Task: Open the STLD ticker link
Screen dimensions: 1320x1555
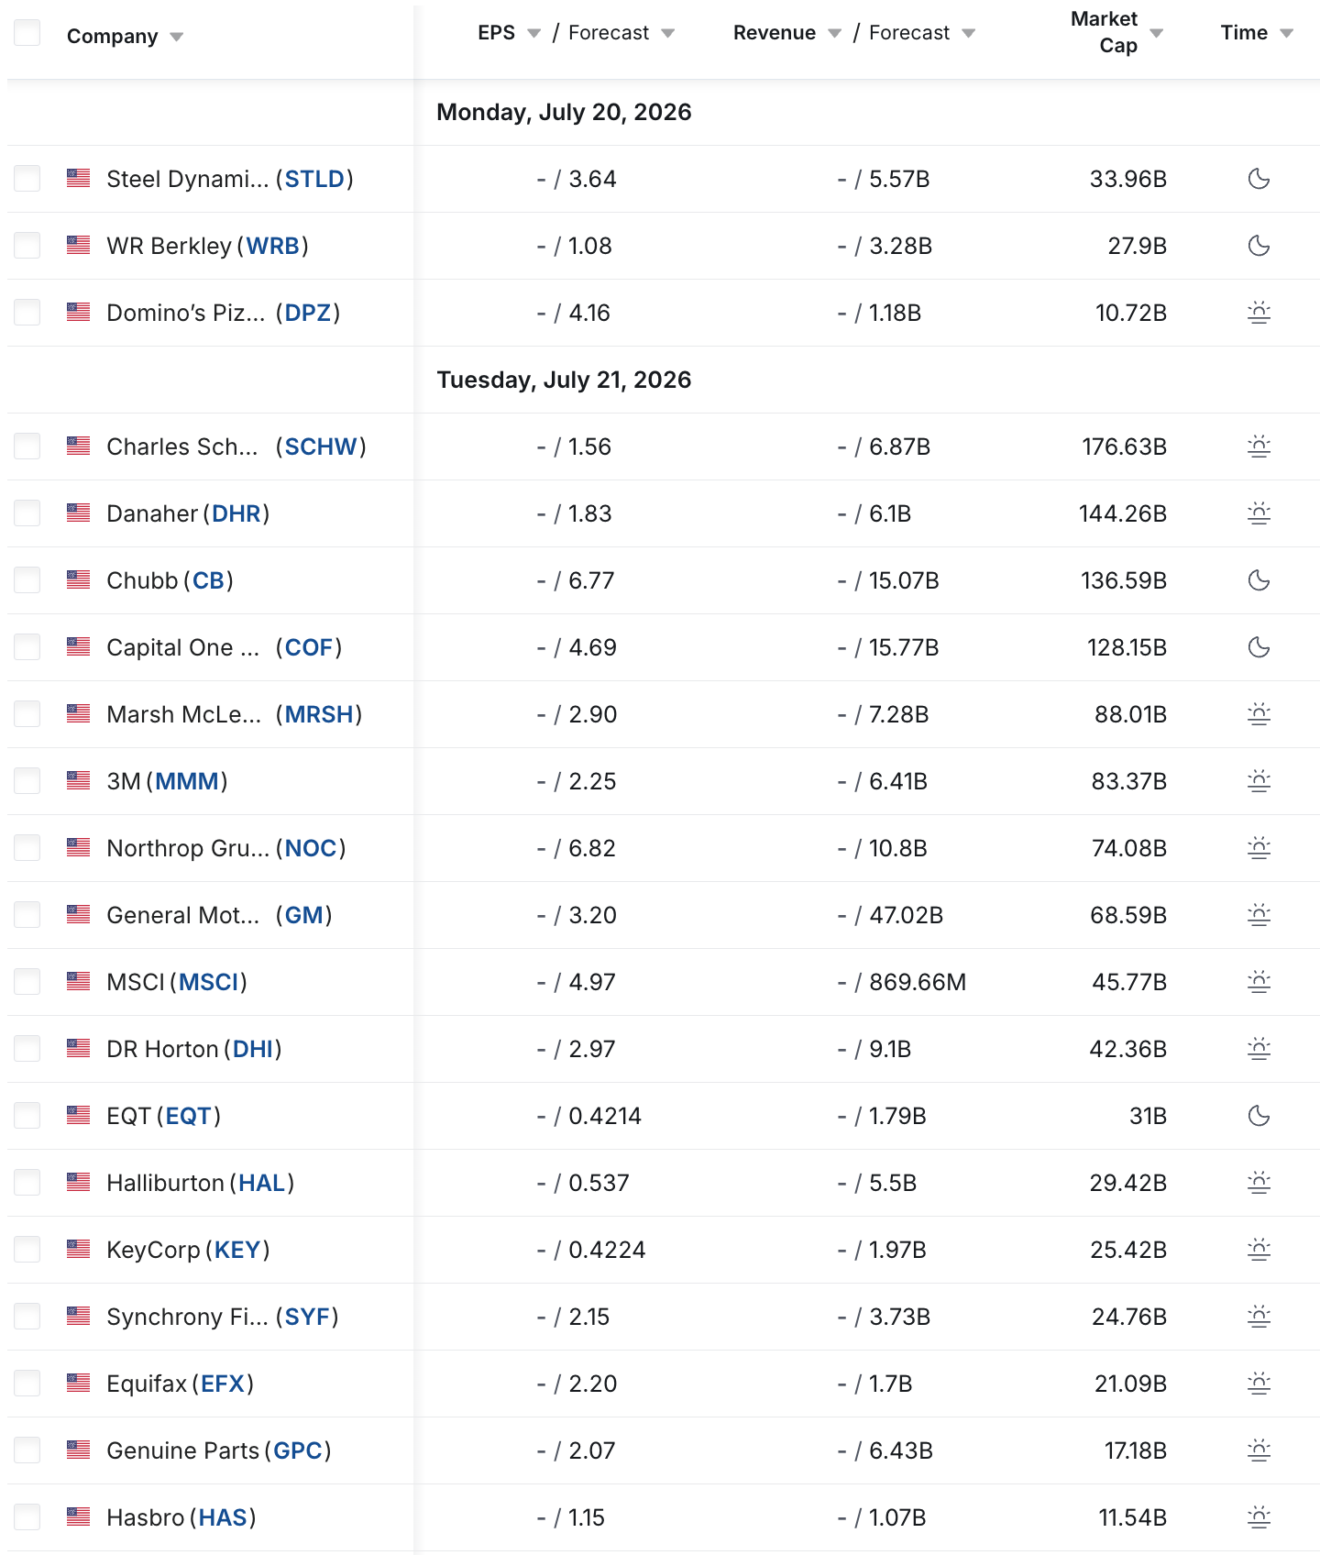Action: pos(314,179)
